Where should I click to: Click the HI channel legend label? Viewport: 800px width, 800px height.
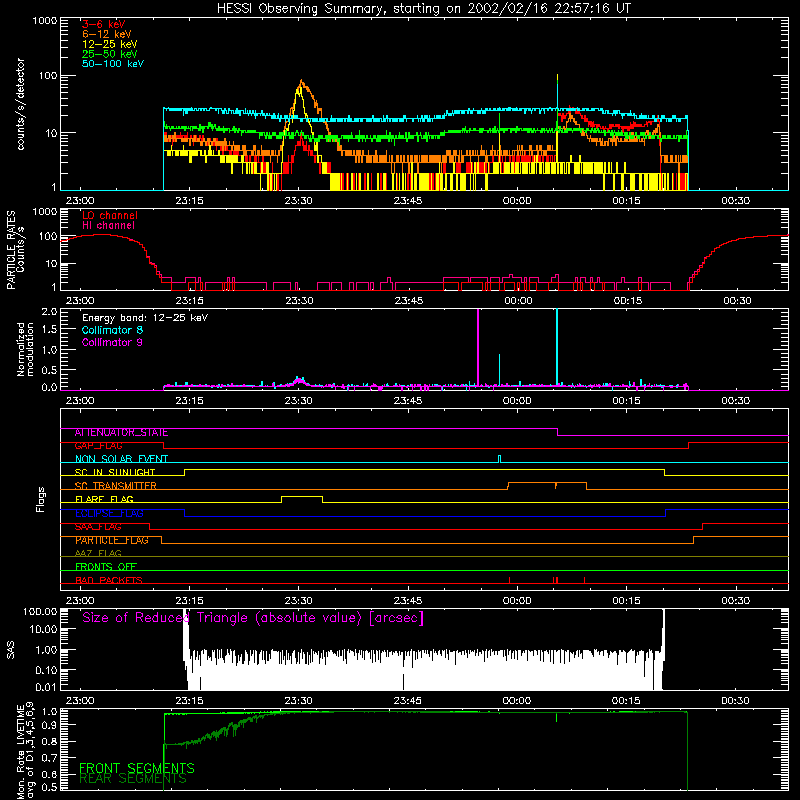point(109,226)
